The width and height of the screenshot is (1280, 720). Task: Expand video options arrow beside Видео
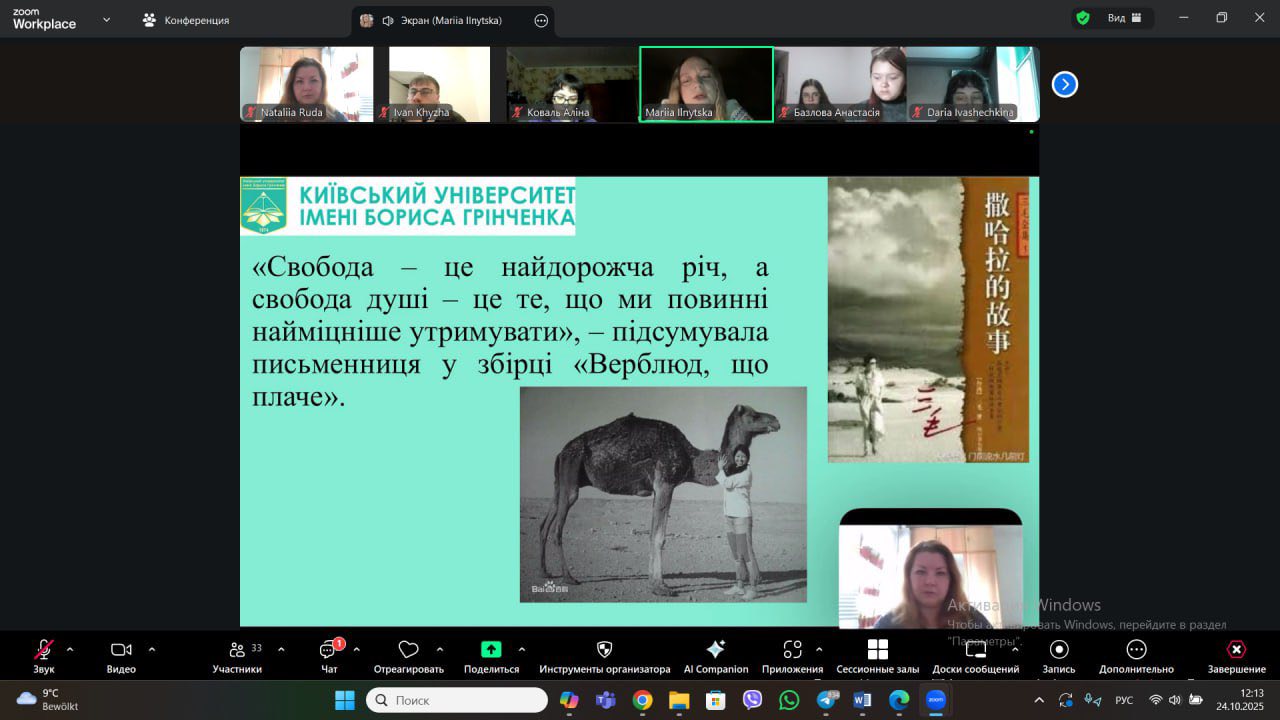[x=152, y=649]
